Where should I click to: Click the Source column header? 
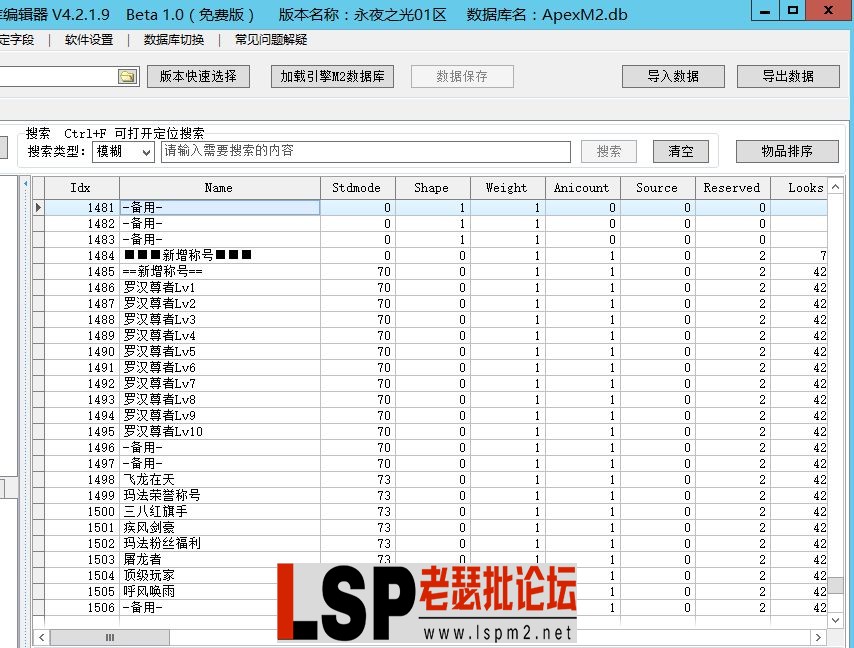657,188
